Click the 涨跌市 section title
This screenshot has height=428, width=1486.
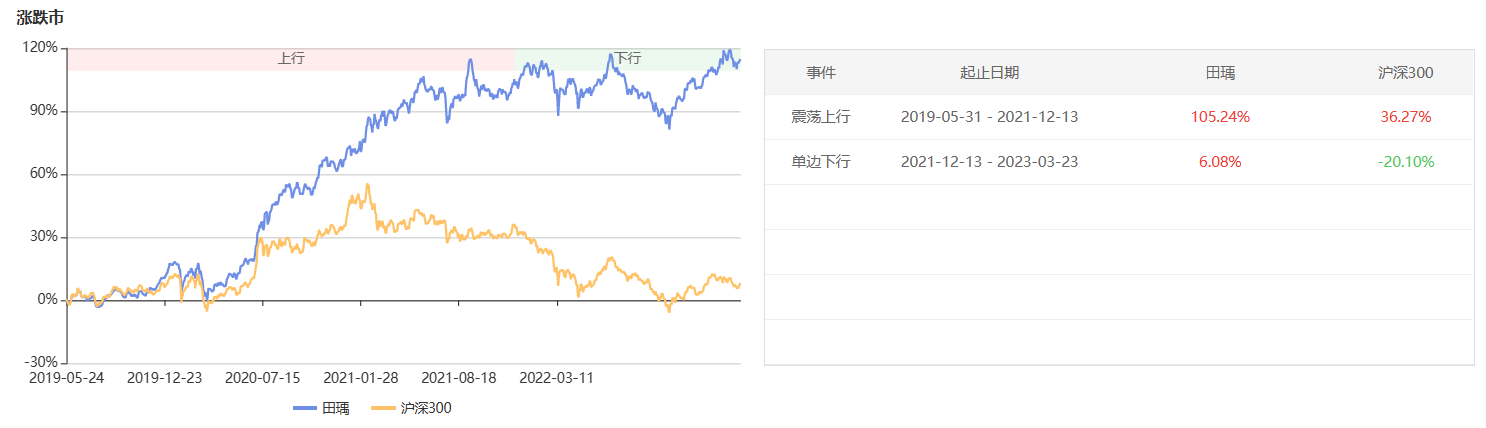[40, 17]
